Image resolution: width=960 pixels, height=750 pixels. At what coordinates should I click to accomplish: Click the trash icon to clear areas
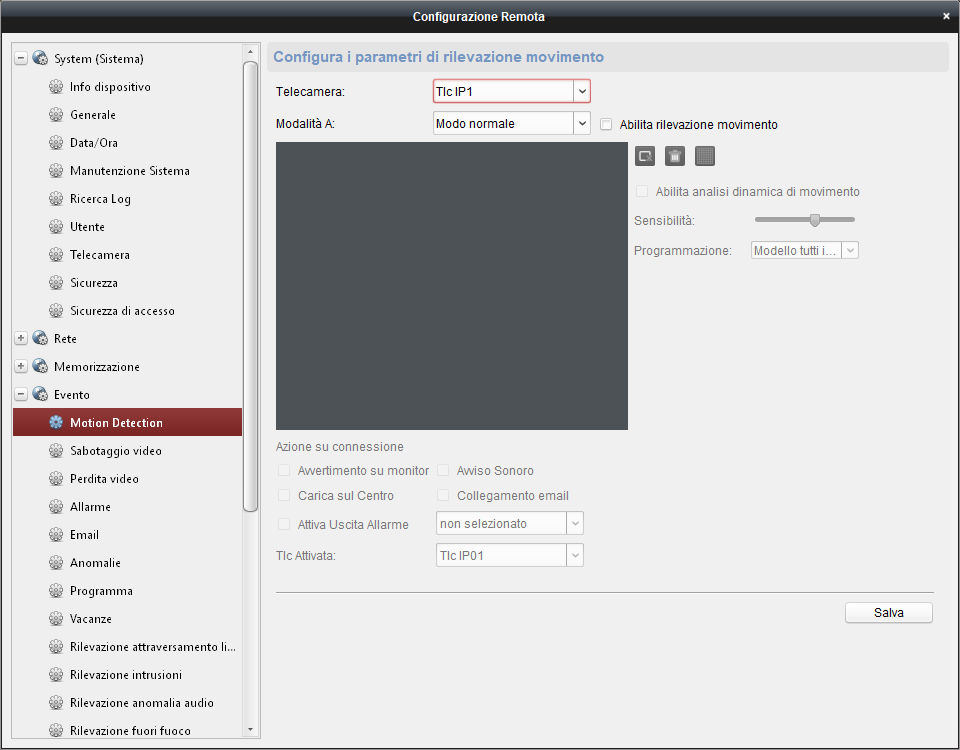pos(675,156)
